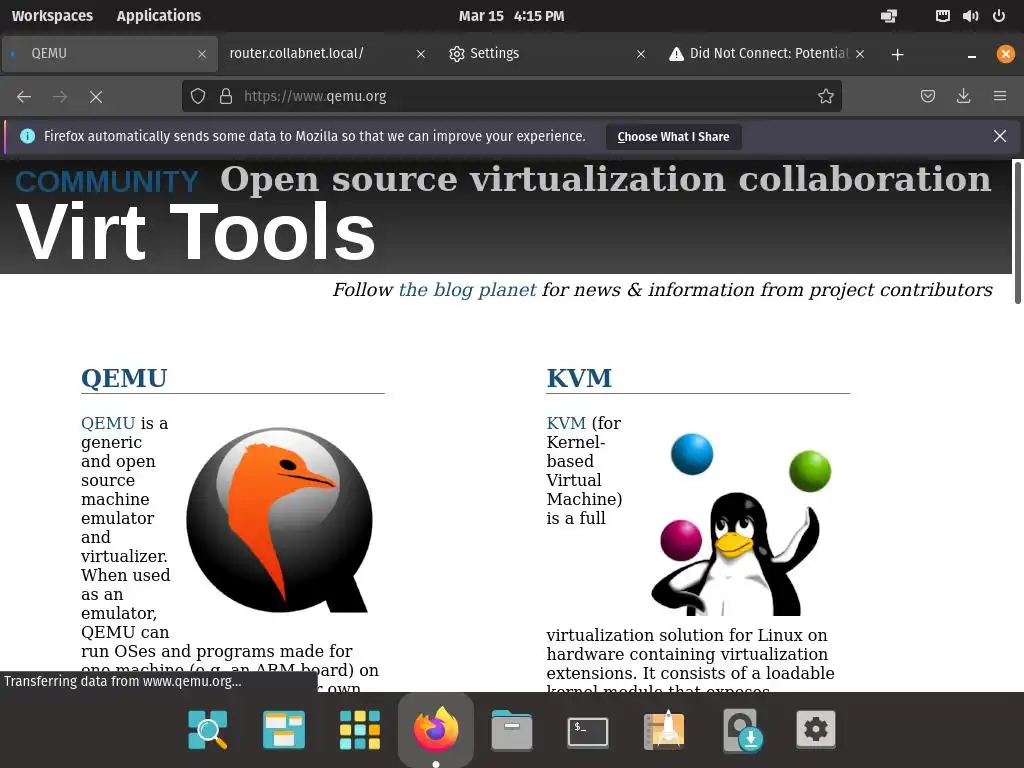The width and height of the screenshot is (1024, 768).
Task: Switch to the QEMU tab
Action: tap(110, 54)
